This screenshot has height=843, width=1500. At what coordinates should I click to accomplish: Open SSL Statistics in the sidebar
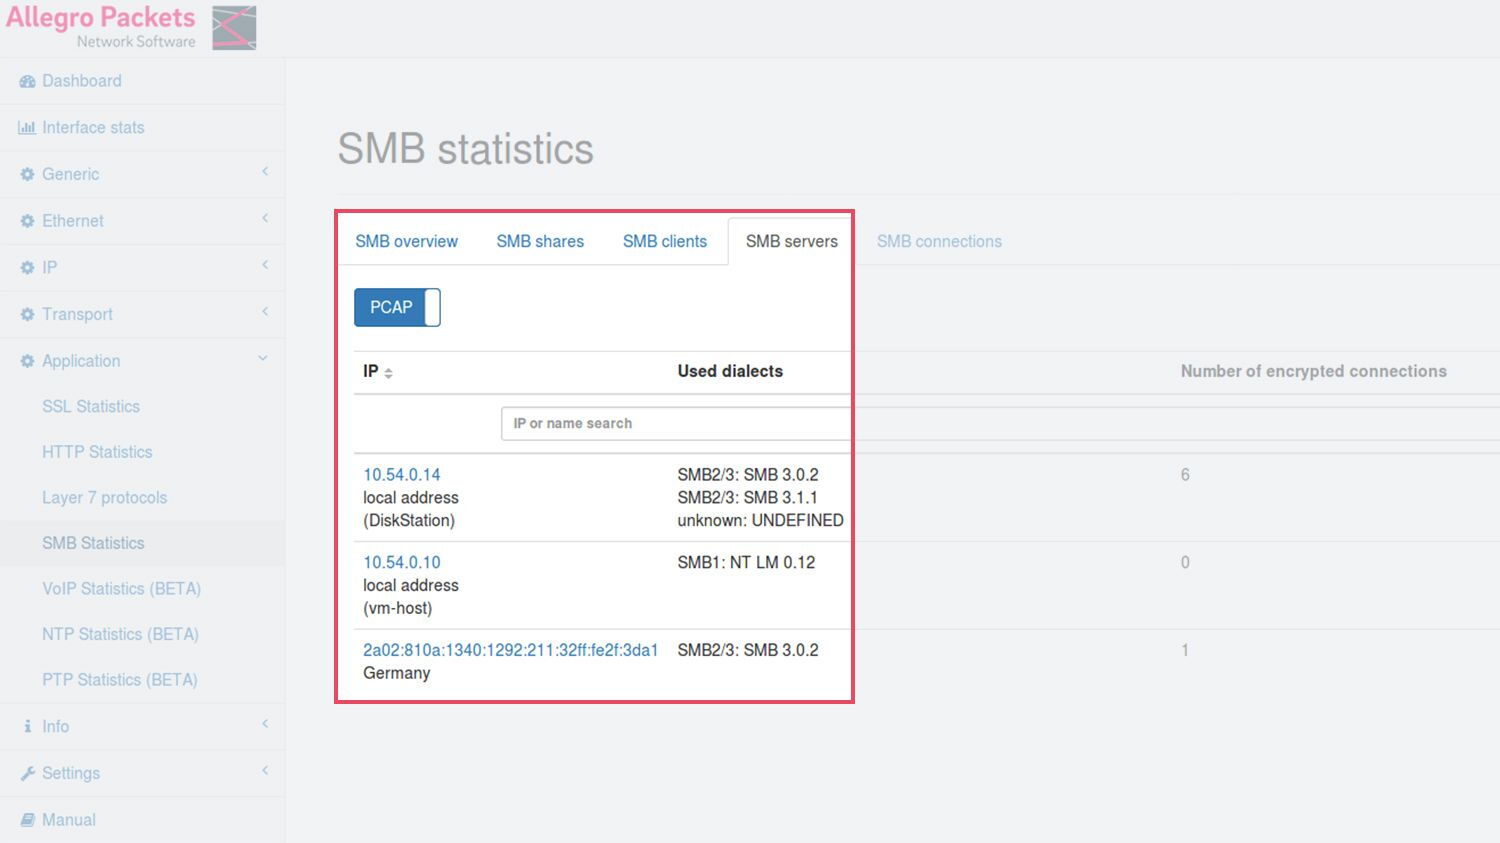91,406
